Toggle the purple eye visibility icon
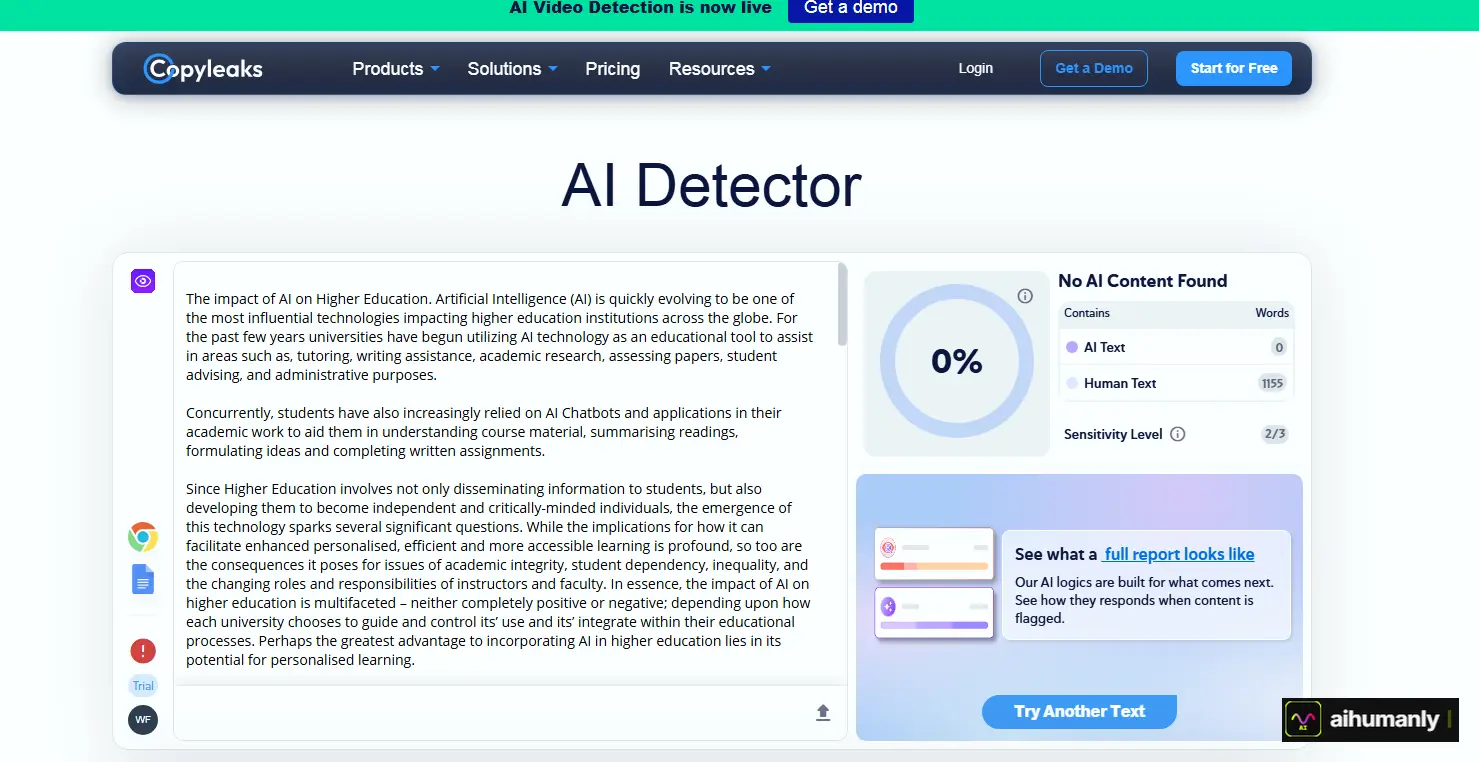The image size is (1479, 762). point(143,281)
